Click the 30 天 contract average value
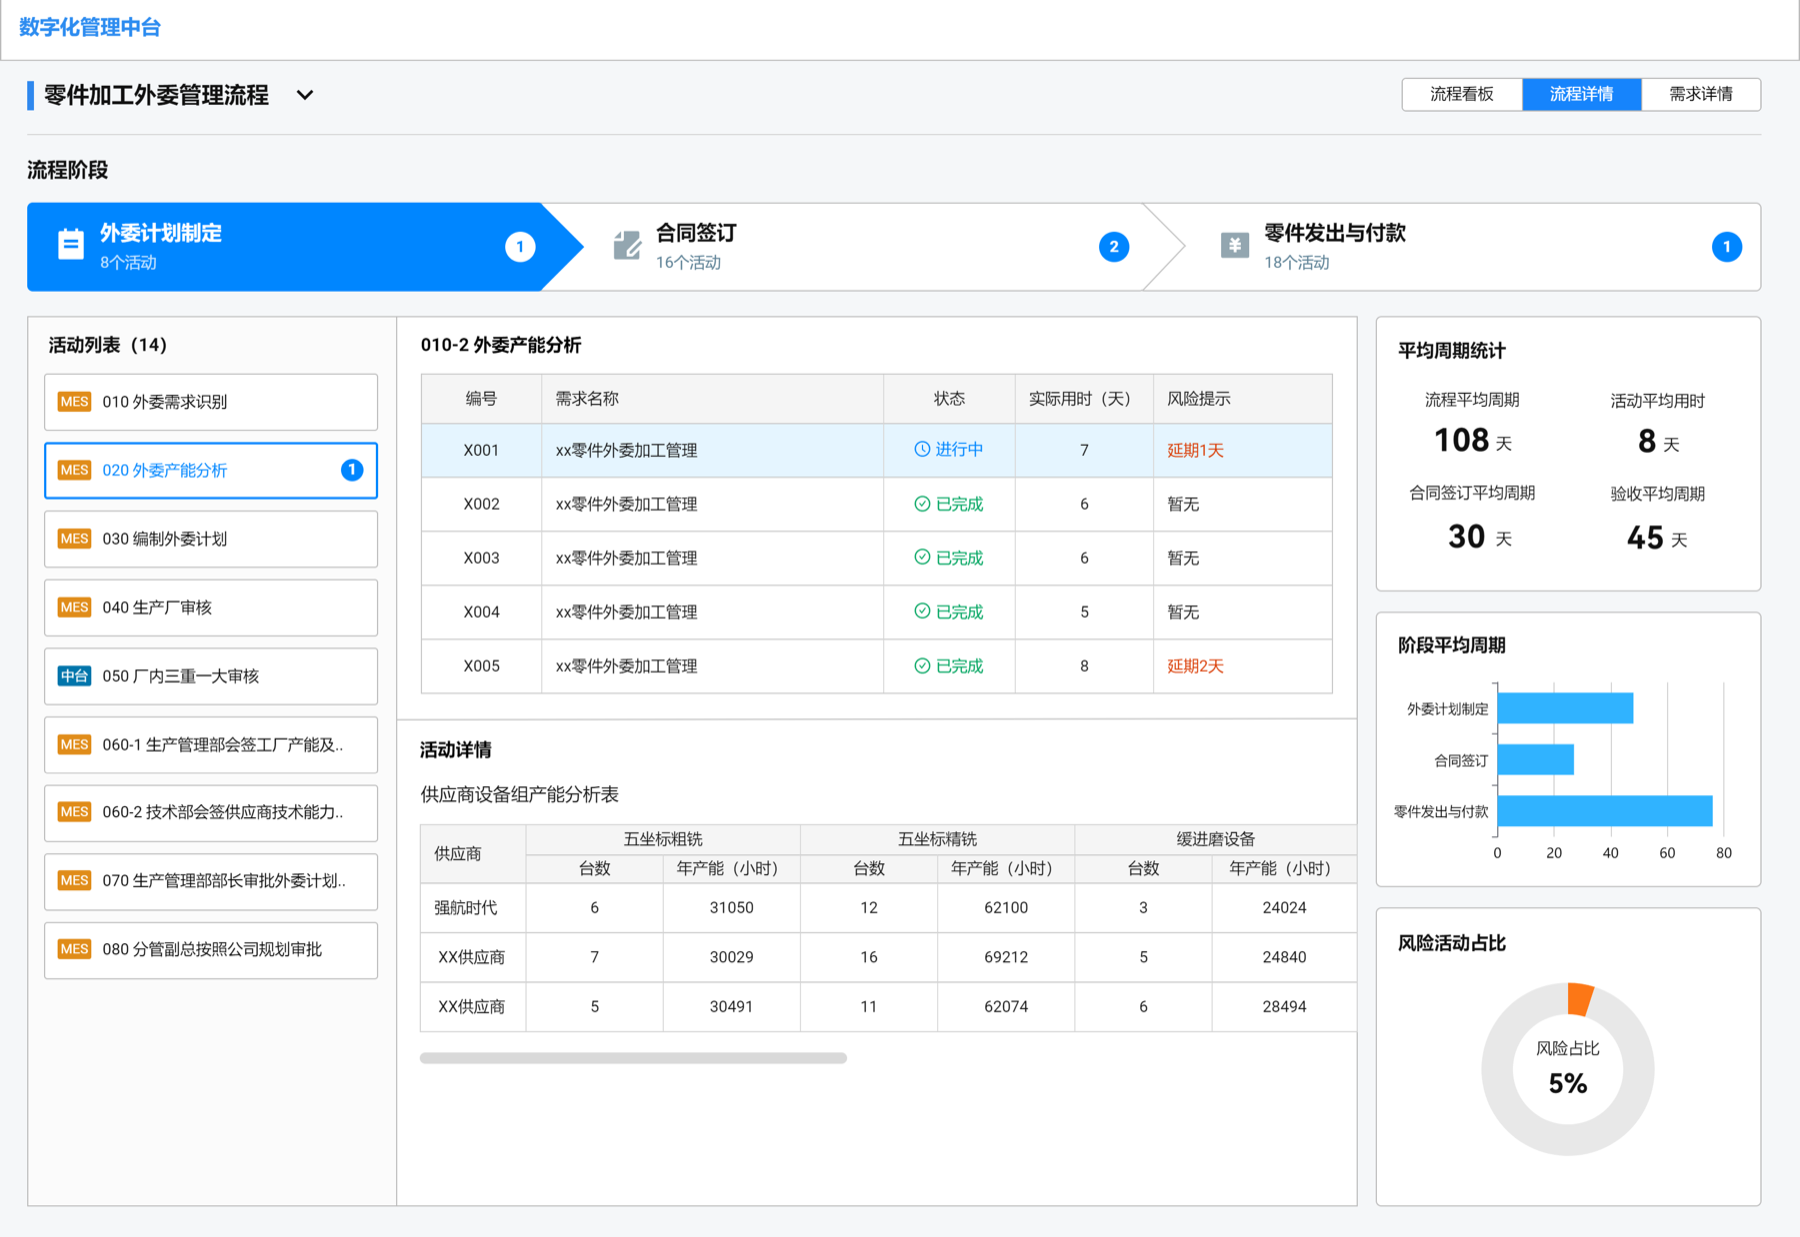The height and width of the screenshot is (1237, 1800). coord(1480,537)
